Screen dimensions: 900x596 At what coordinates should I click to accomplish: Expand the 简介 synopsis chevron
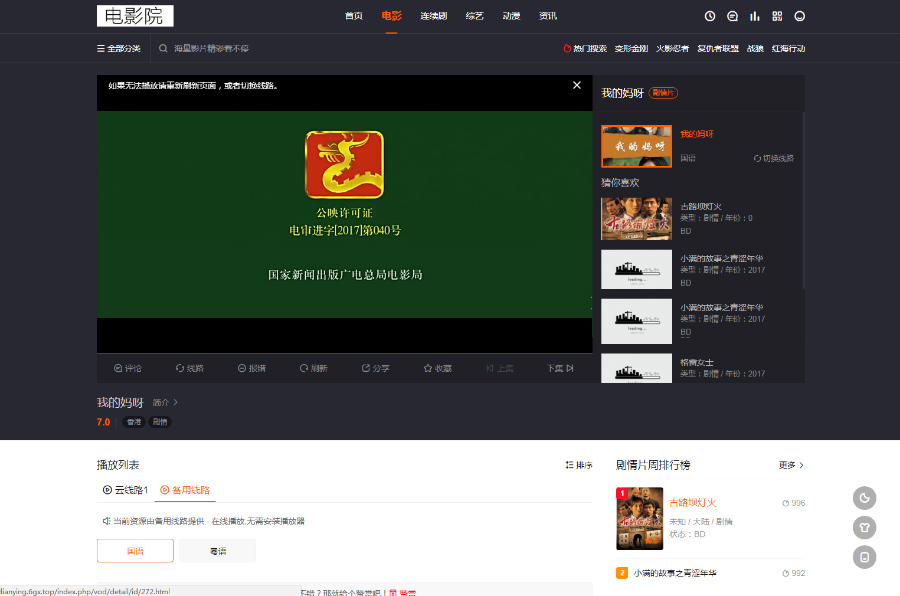(x=176, y=402)
